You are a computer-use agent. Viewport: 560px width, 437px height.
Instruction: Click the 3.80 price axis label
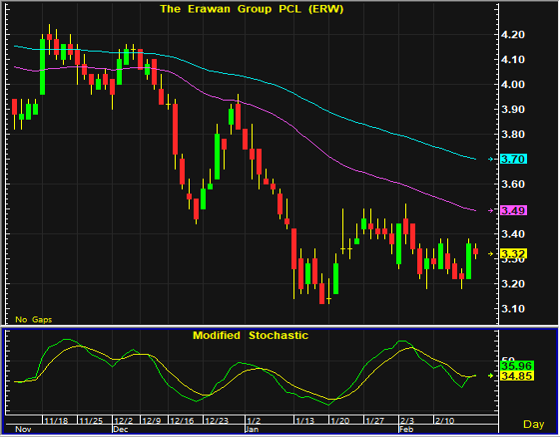pyautogui.click(x=513, y=134)
